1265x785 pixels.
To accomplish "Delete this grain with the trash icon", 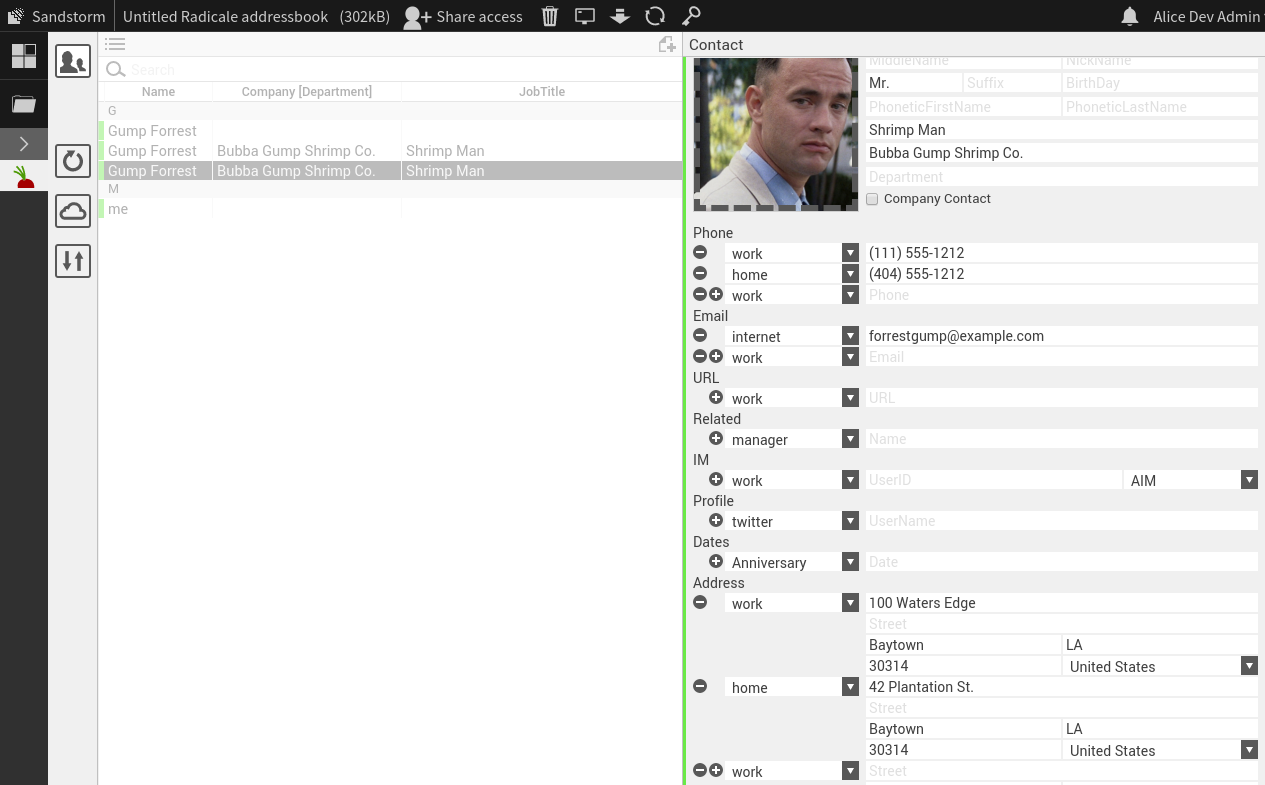I will (550, 16).
